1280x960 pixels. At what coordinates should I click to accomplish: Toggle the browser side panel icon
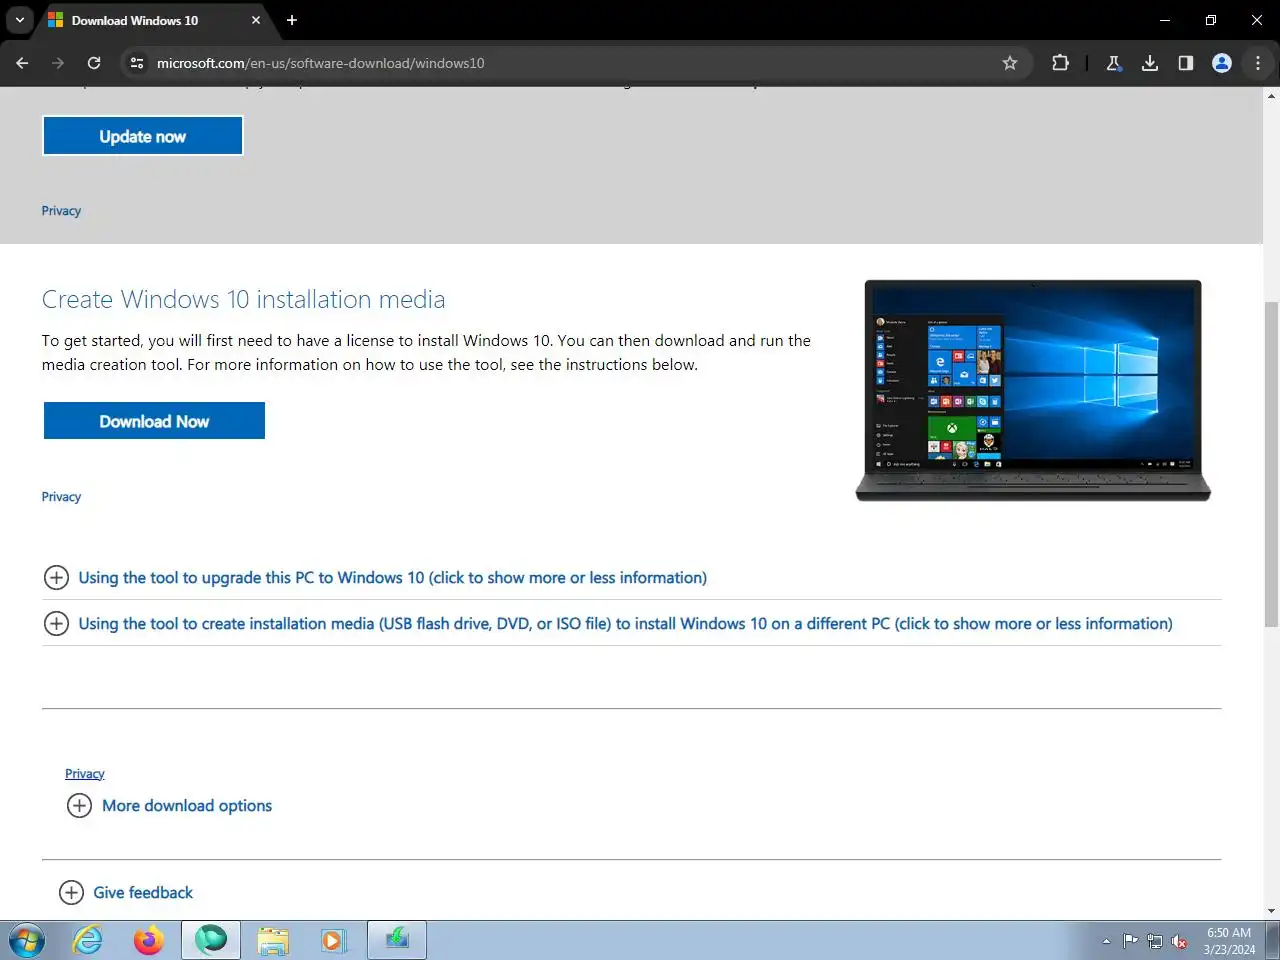click(1186, 63)
